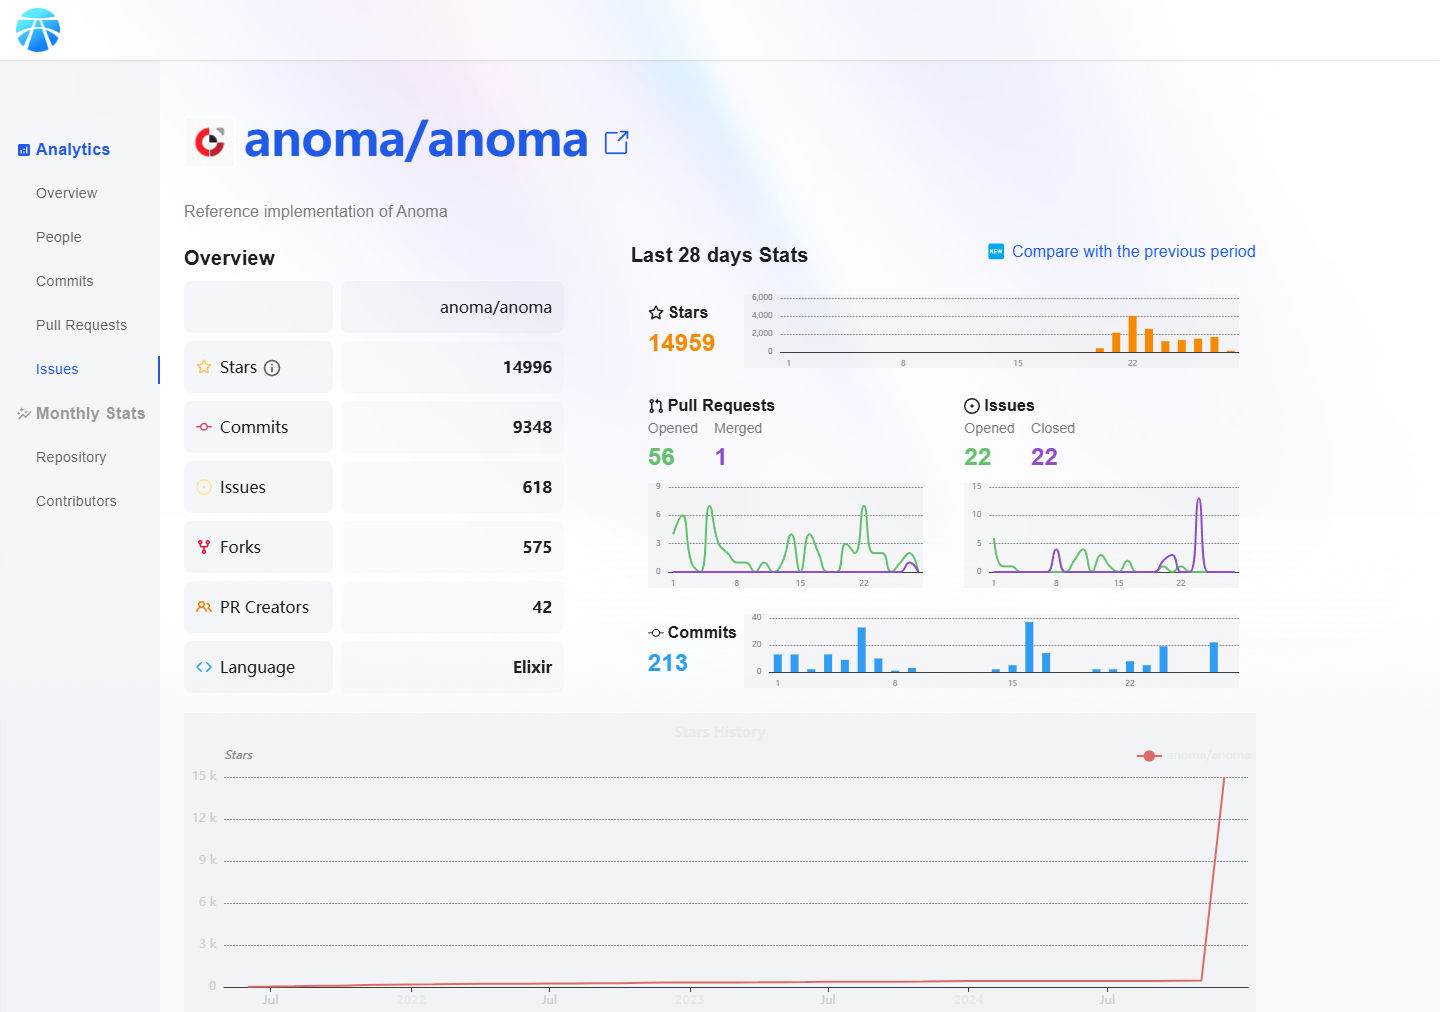
Task: Open the Analytics section in the sidebar
Action: pos(73,150)
